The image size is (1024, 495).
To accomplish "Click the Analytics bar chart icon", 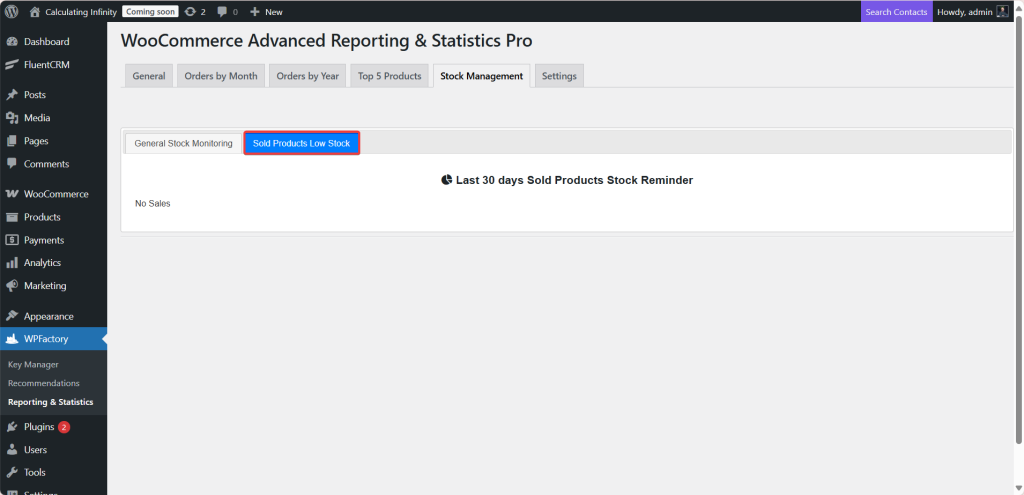I will click(x=12, y=263).
